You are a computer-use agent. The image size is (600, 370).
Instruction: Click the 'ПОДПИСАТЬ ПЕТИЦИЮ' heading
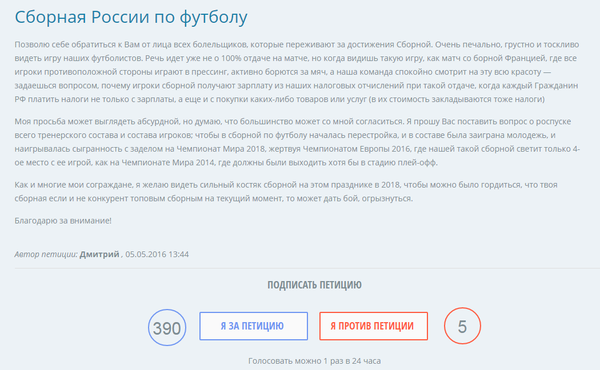[314, 285]
